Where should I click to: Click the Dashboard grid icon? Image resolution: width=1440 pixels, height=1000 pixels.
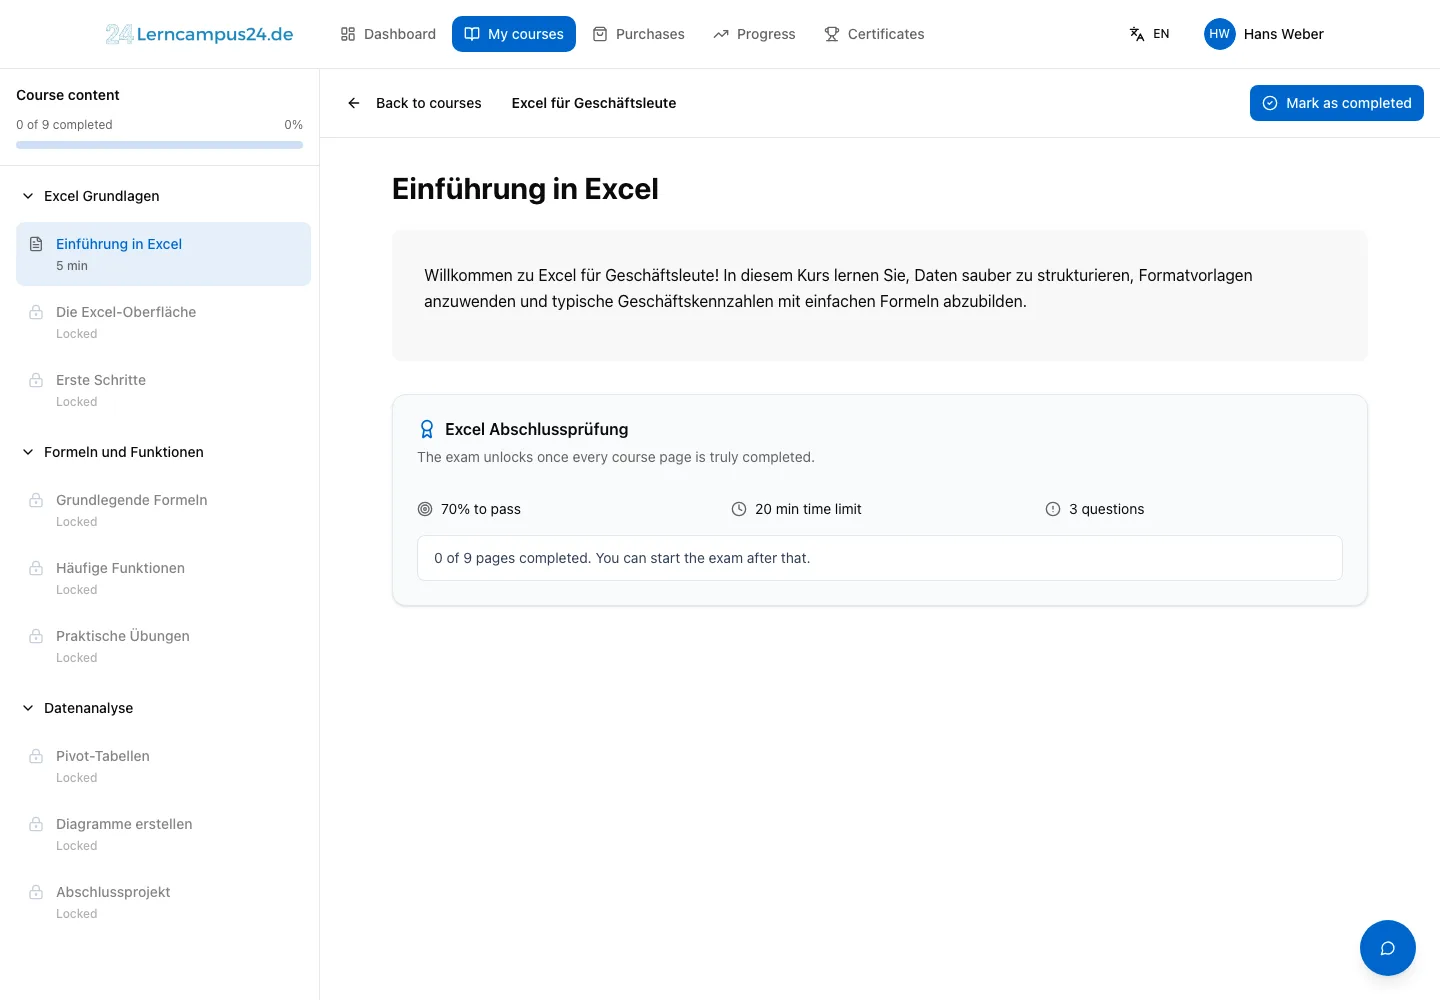(x=348, y=34)
